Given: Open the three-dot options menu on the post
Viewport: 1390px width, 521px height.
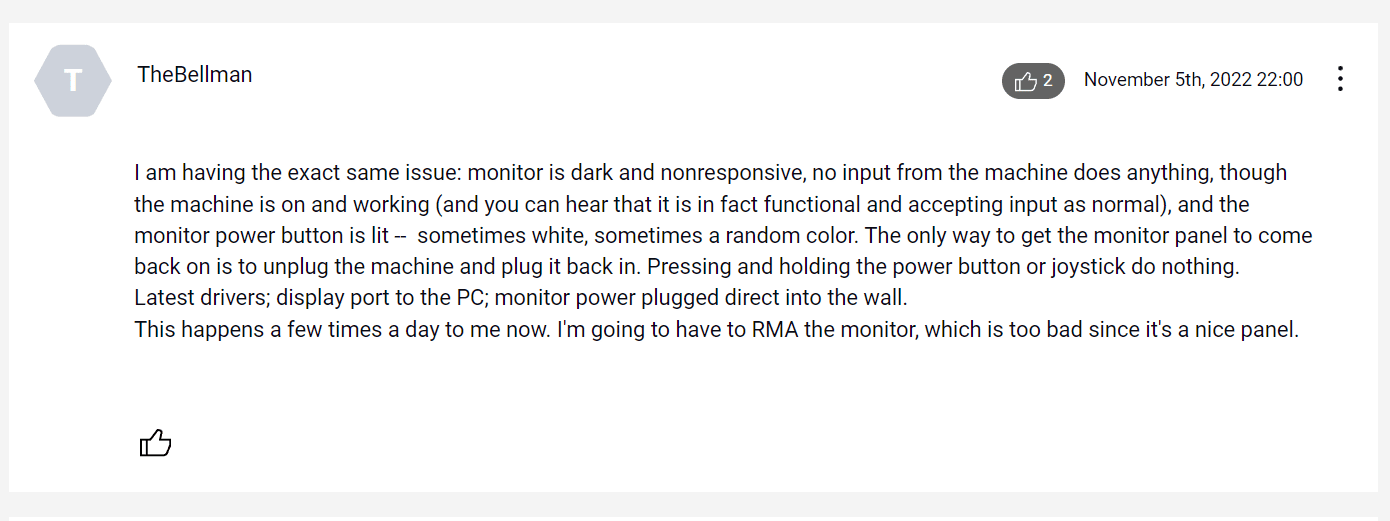Looking at the screenshot, I should [1340, 80].
